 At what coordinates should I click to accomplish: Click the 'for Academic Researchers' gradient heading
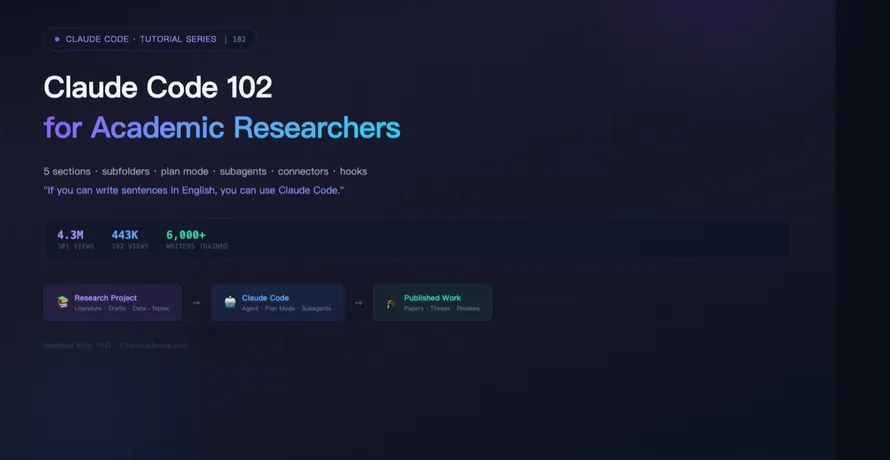click(x=222, y=128)
